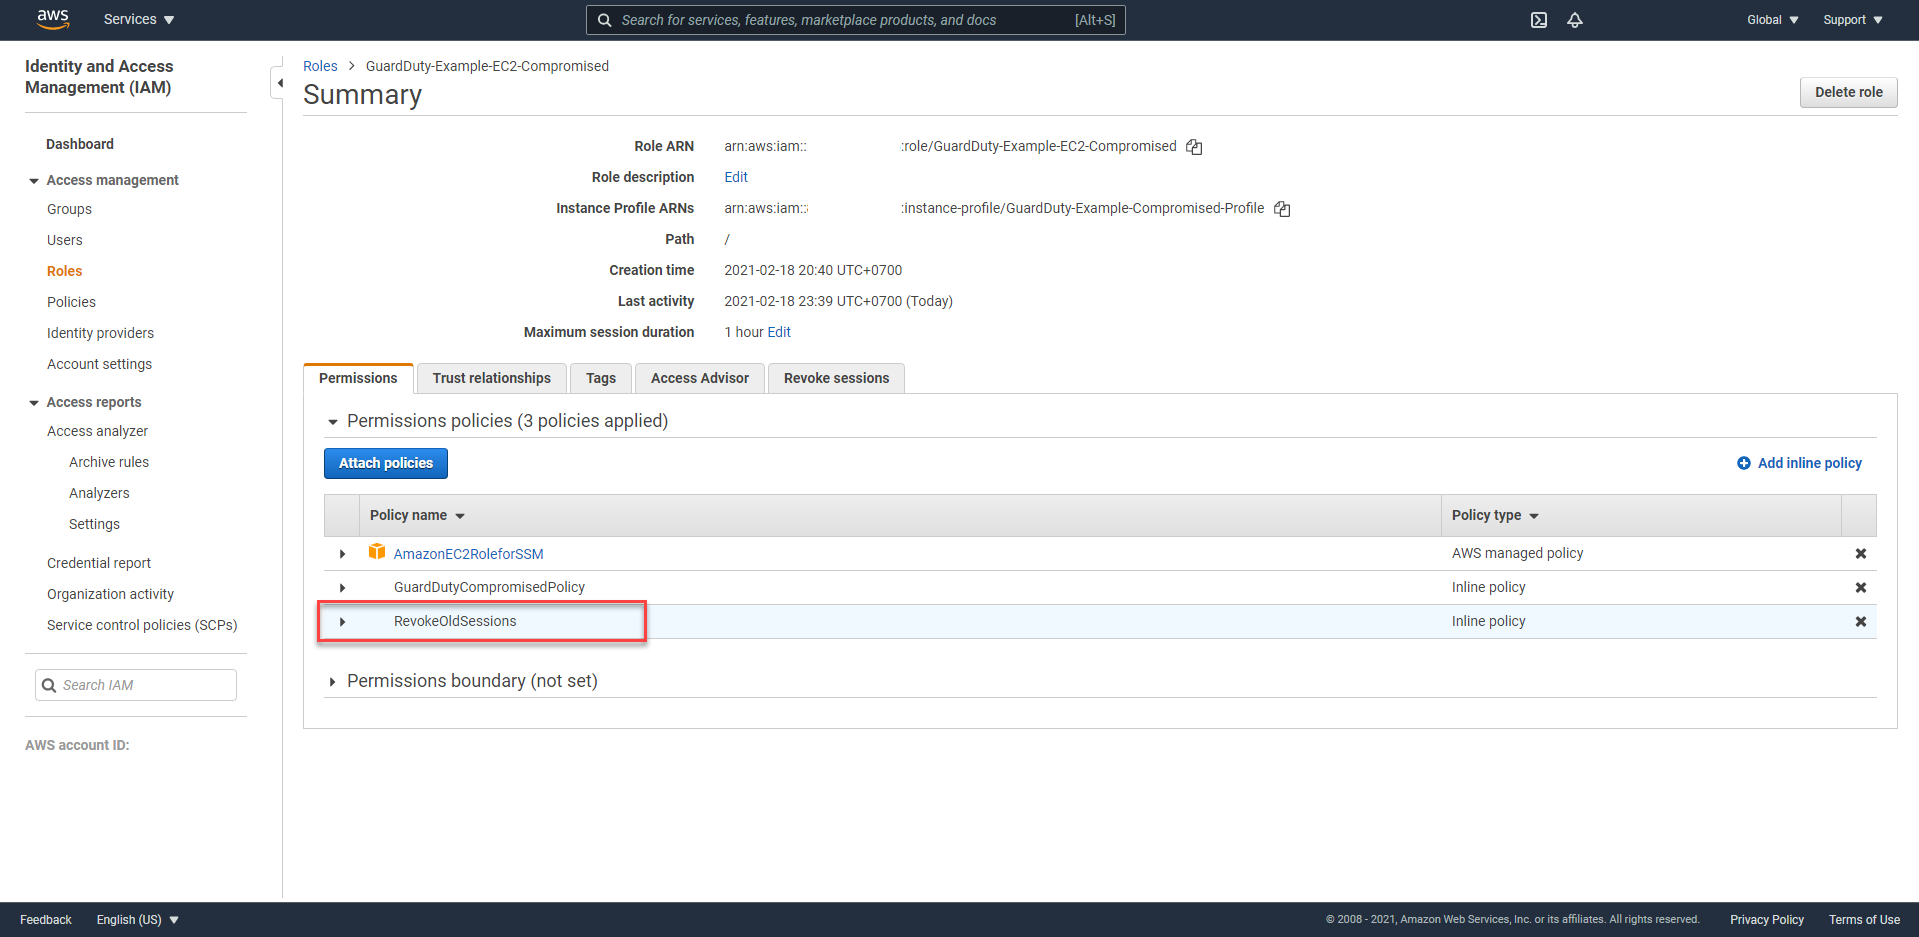The height and width of the screenshot is (937, 1919).
Task: Open Access analyzer in the sidebar
Action: (97, 431)
